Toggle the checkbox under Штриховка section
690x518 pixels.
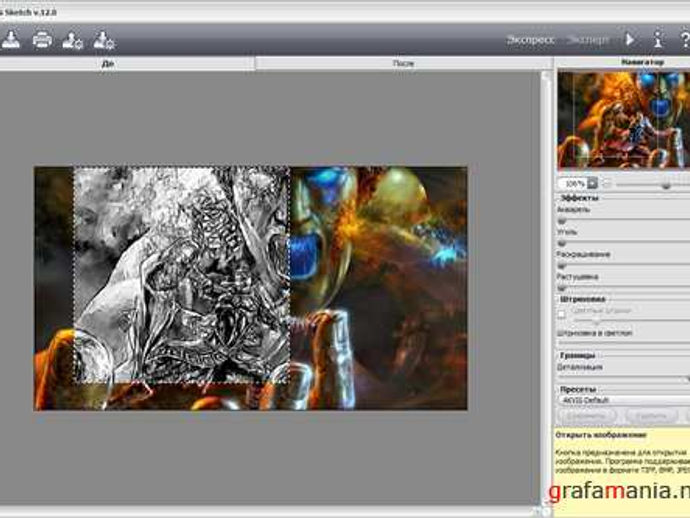point(562,314)
